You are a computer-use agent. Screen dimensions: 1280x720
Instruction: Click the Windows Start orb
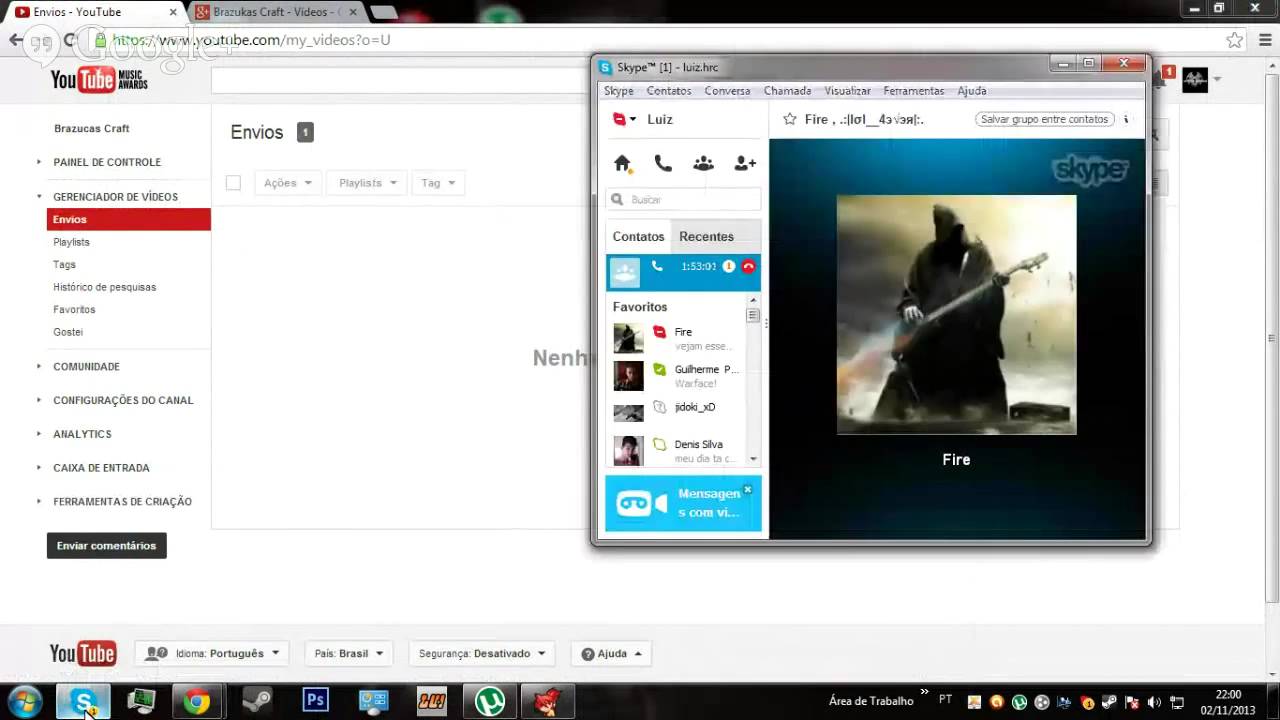(x=24, y=702)
